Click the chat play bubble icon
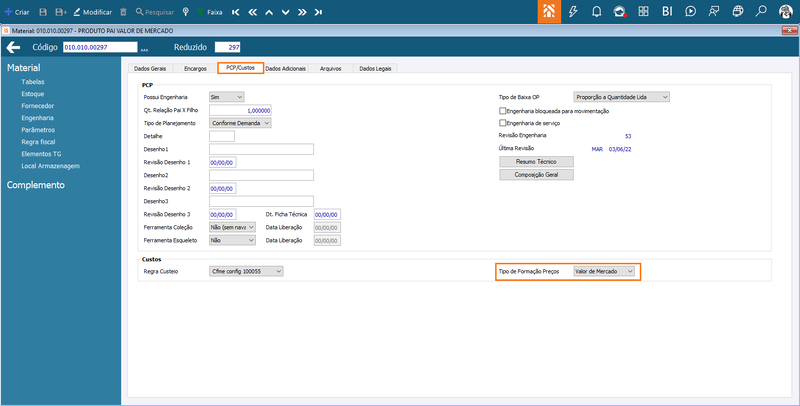This screenshot has width=800, height=406. pyautogui.click(x=690, y=11)
